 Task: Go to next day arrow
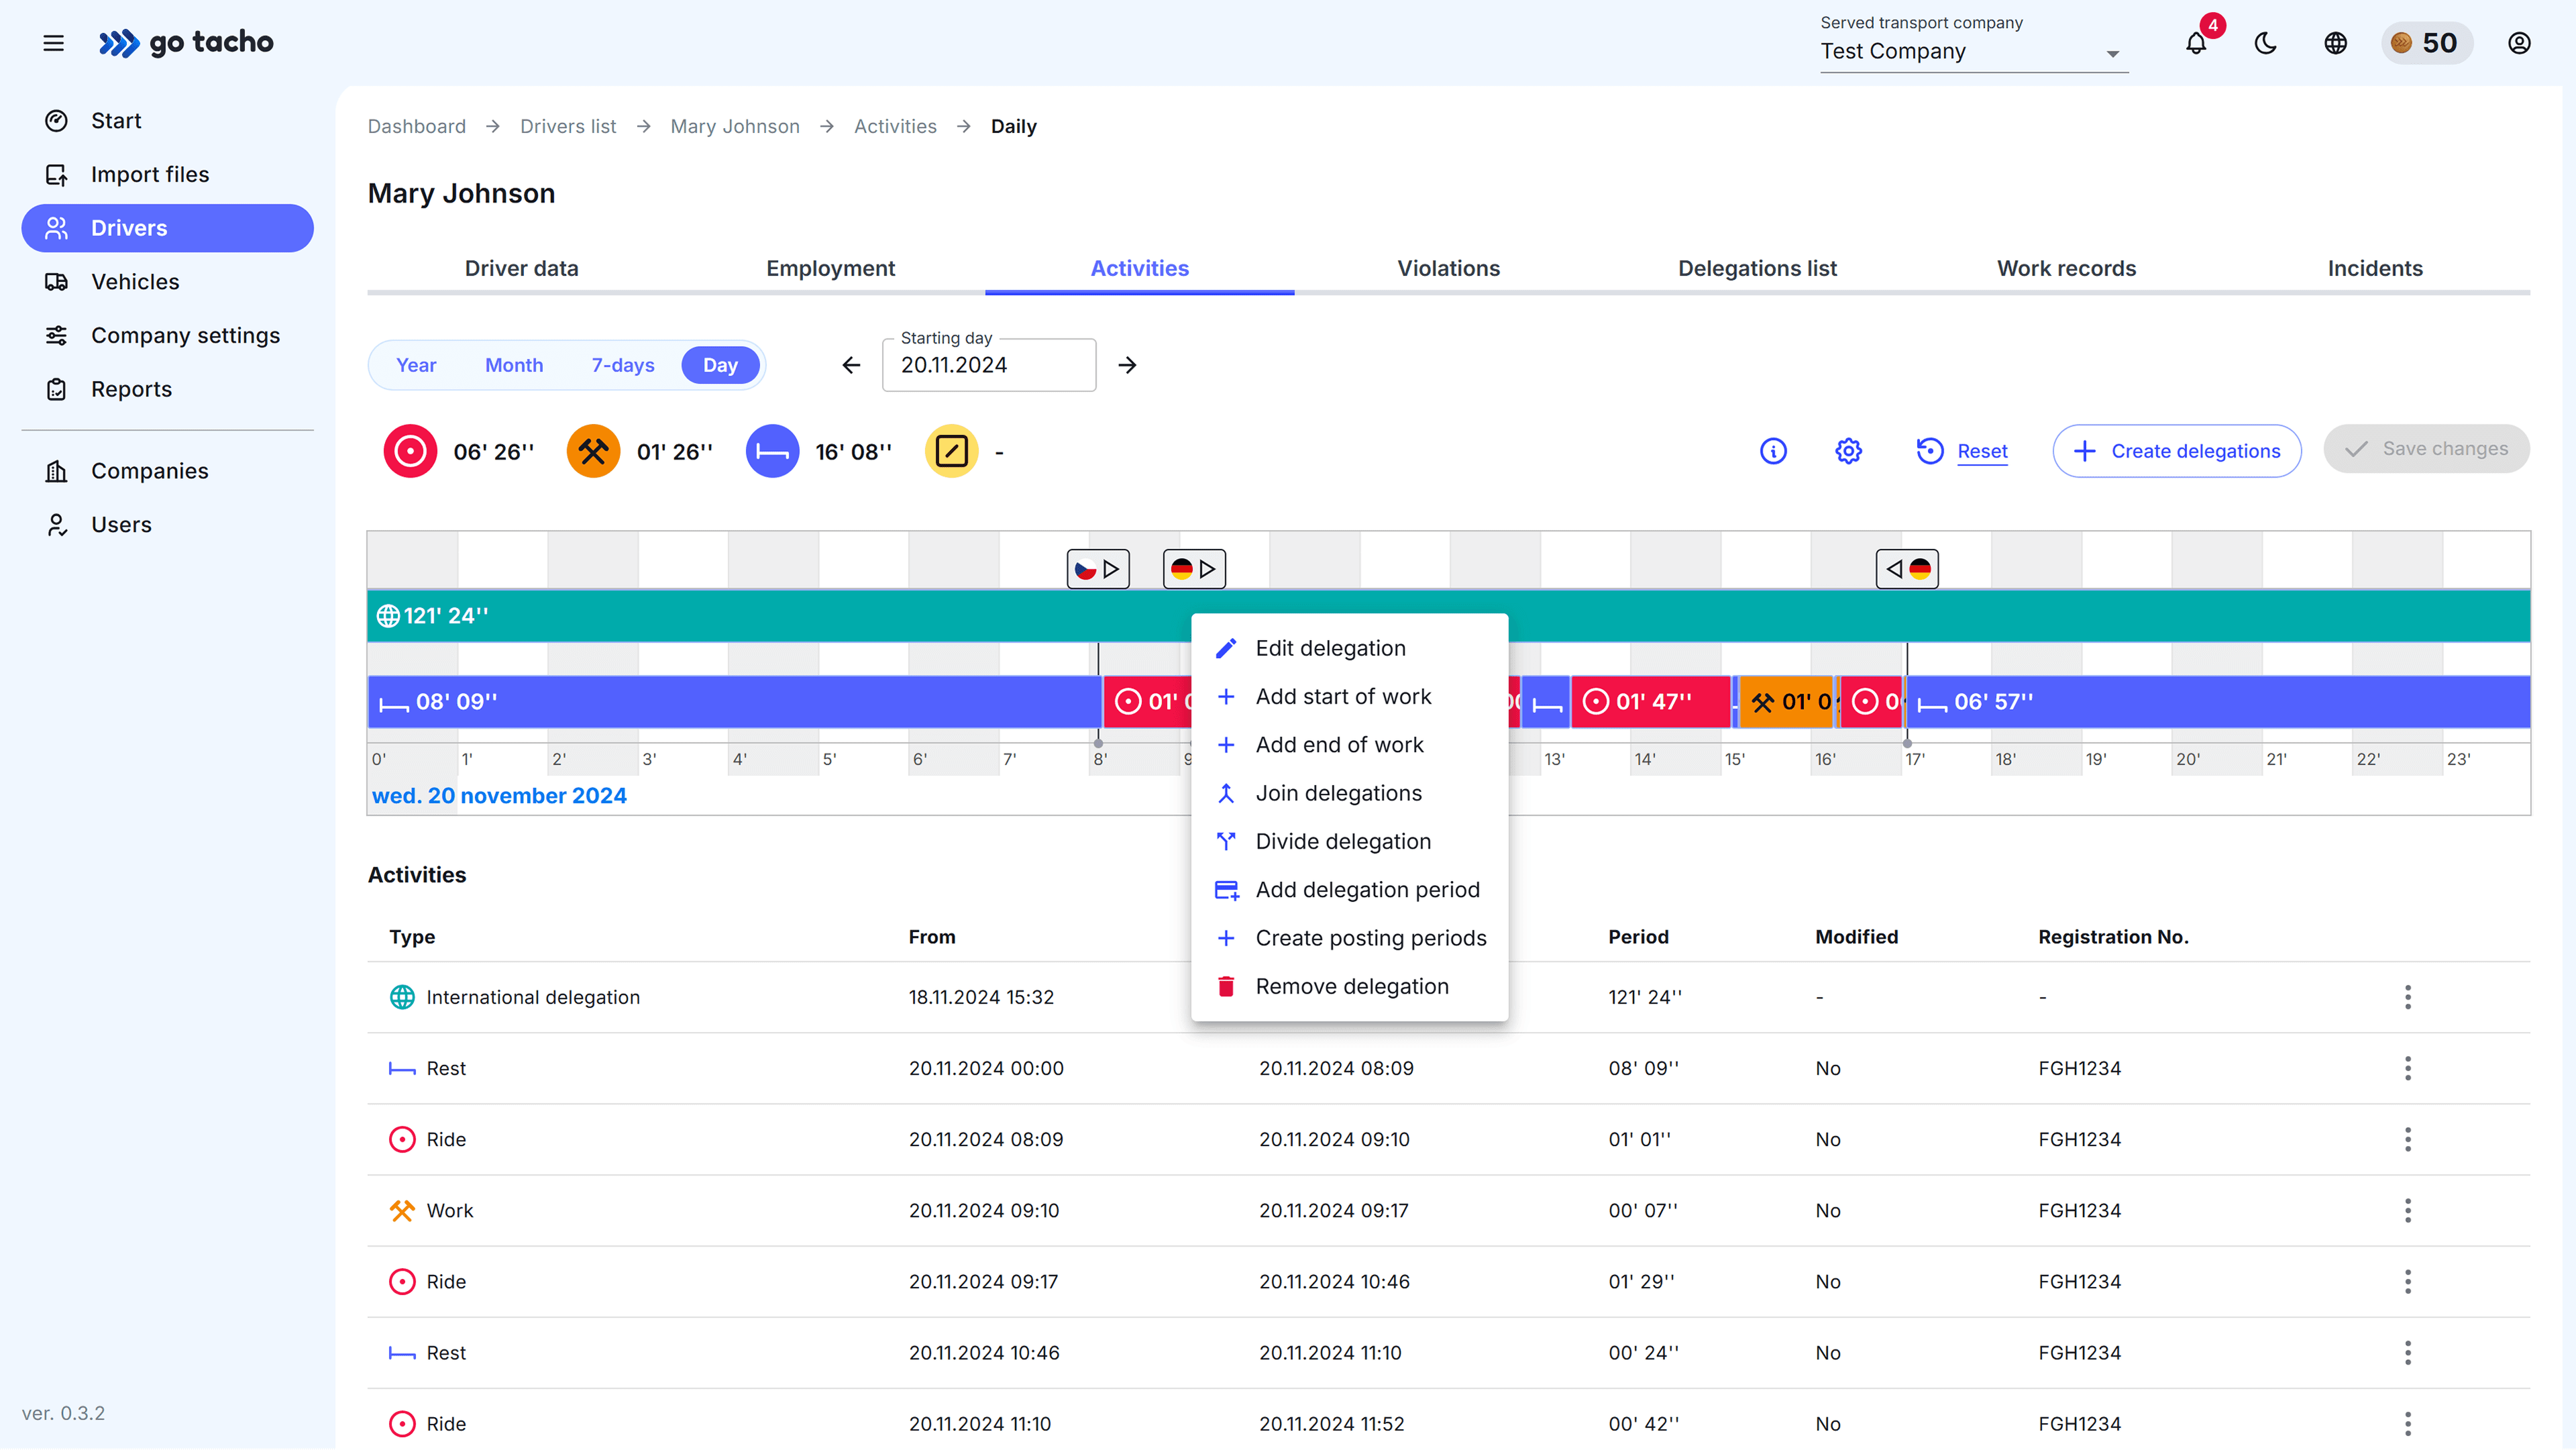[1127, 366]
